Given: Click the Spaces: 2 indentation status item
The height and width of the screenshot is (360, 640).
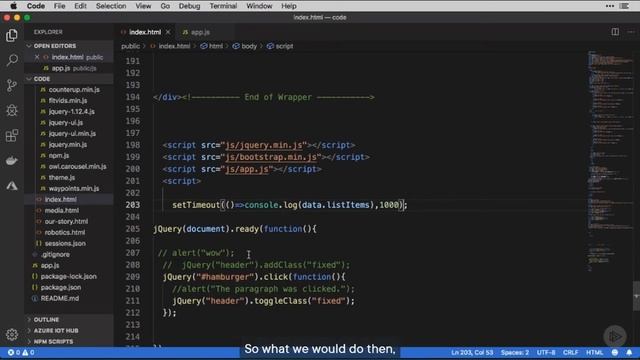Looking at the screenshot, I should click(515, 352).
